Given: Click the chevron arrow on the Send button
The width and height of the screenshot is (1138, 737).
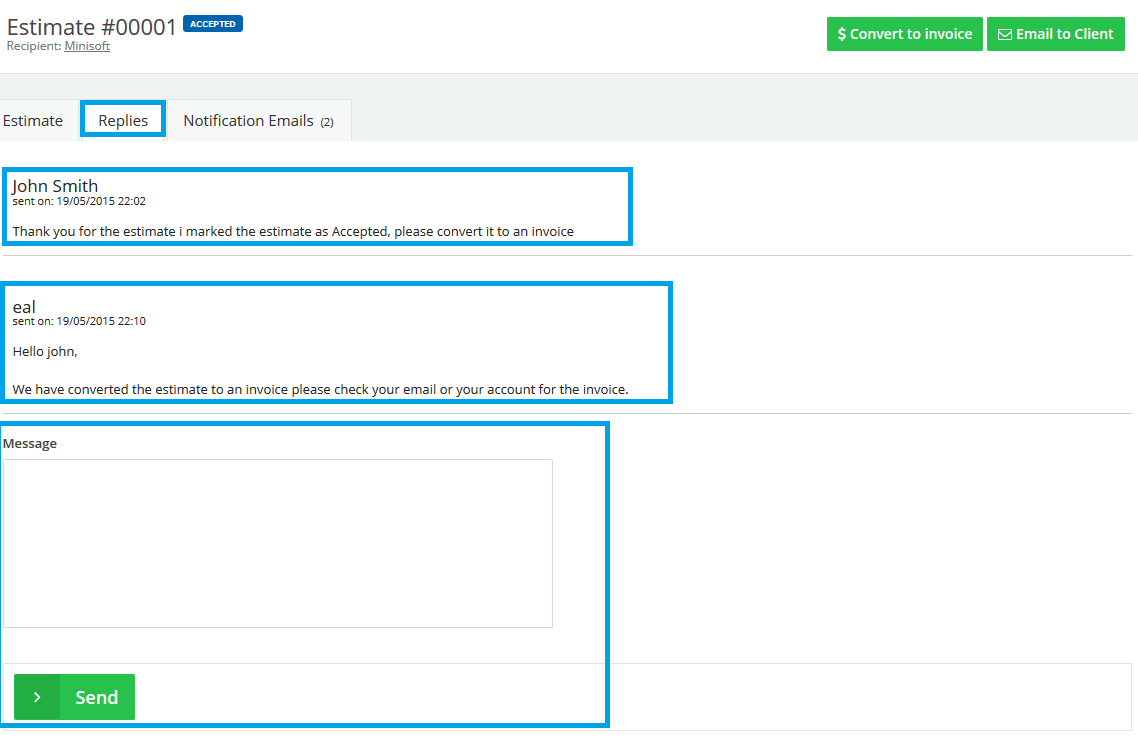Looking at the screenshot, I should tap(37, 697).
